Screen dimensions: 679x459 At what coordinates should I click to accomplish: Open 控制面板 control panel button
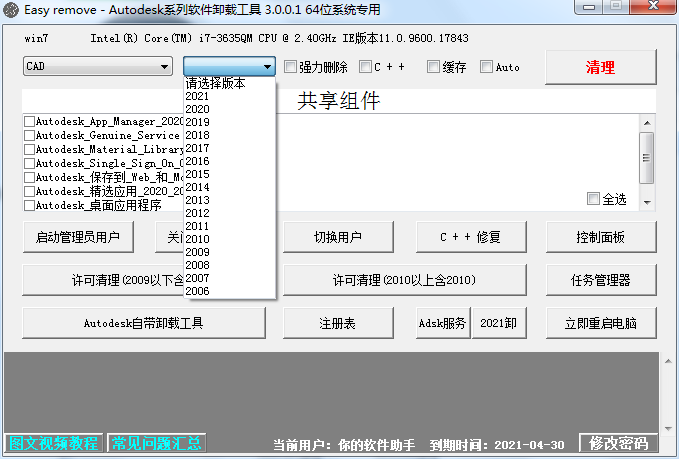pos(601,237)
